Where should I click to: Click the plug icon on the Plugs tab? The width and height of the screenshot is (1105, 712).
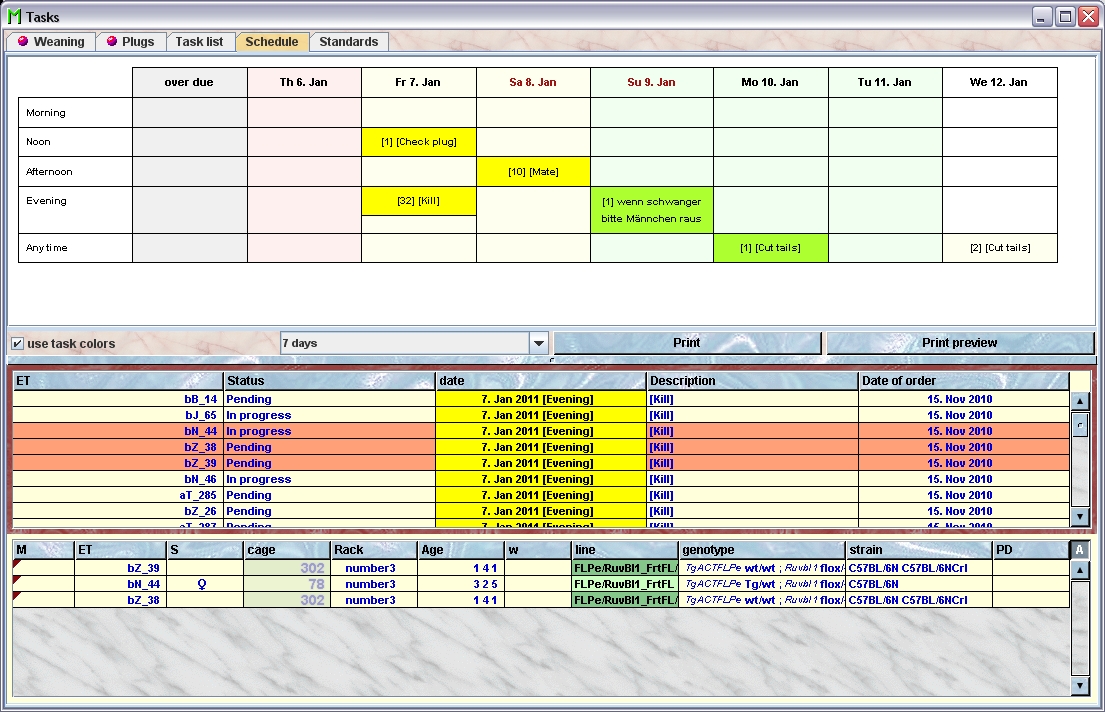(112, 42)
